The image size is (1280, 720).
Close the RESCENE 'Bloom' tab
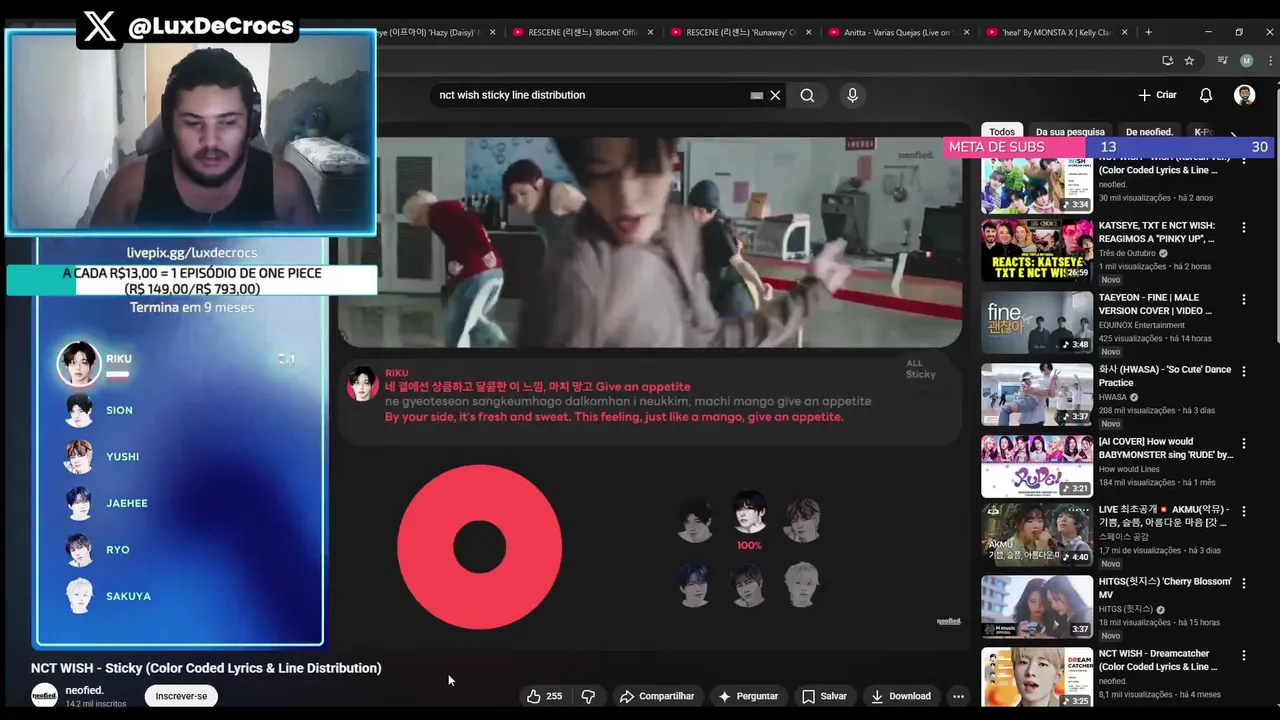651,32
